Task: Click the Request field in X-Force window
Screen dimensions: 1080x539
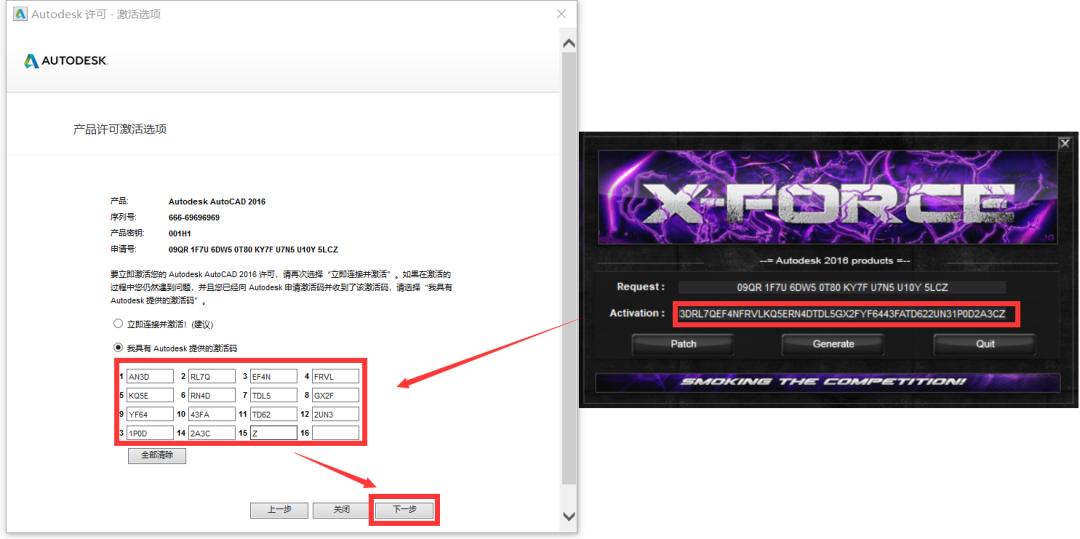Action: click(842, 287)
